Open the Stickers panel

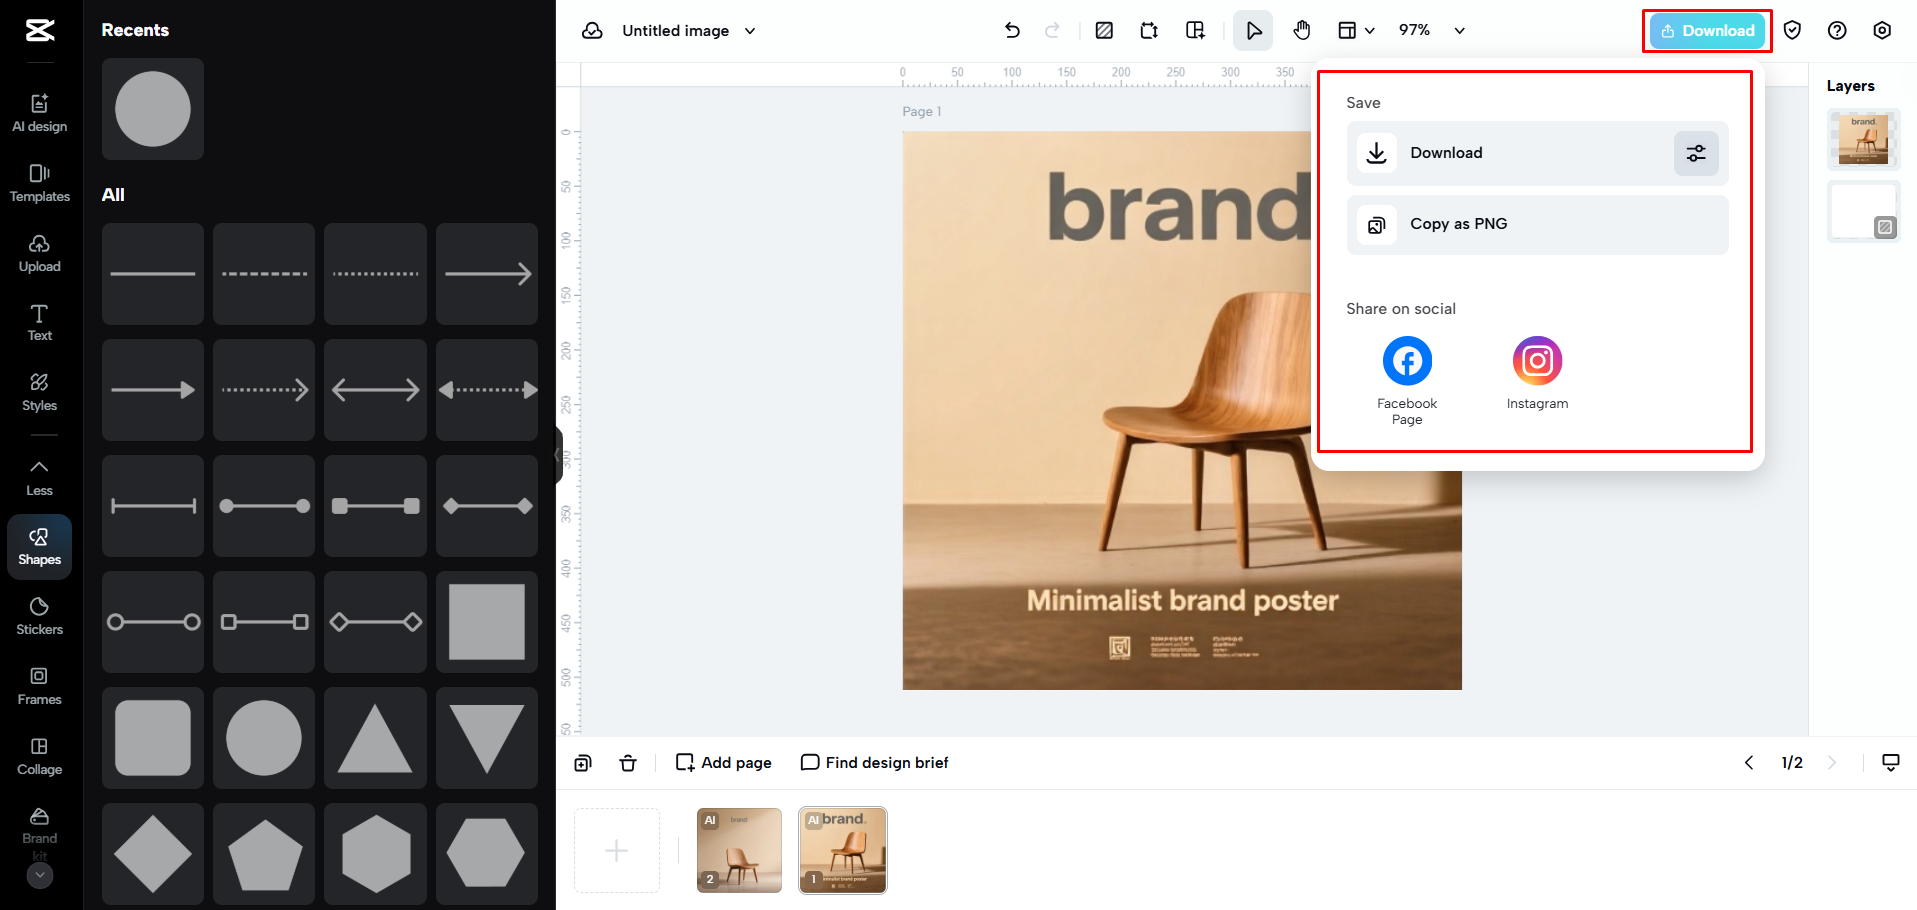[40, 616]
